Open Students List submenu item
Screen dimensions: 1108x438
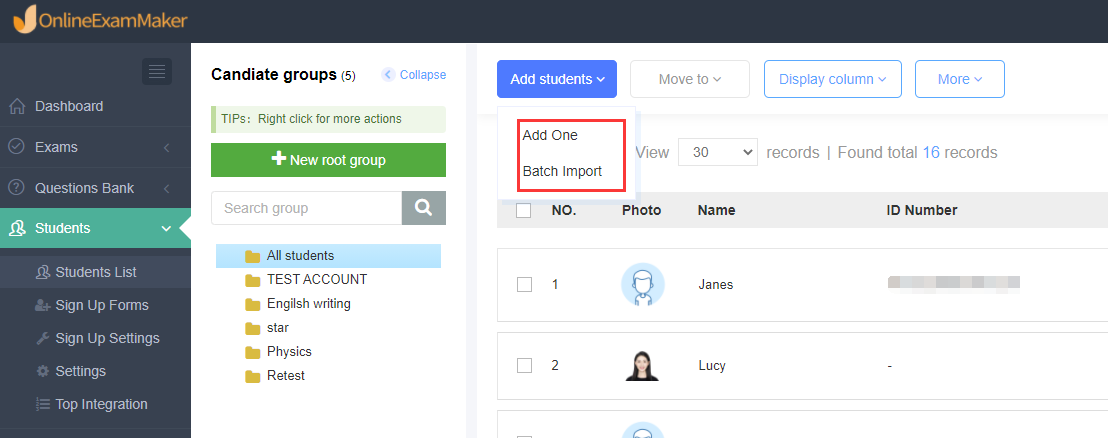tap(95, 272)
